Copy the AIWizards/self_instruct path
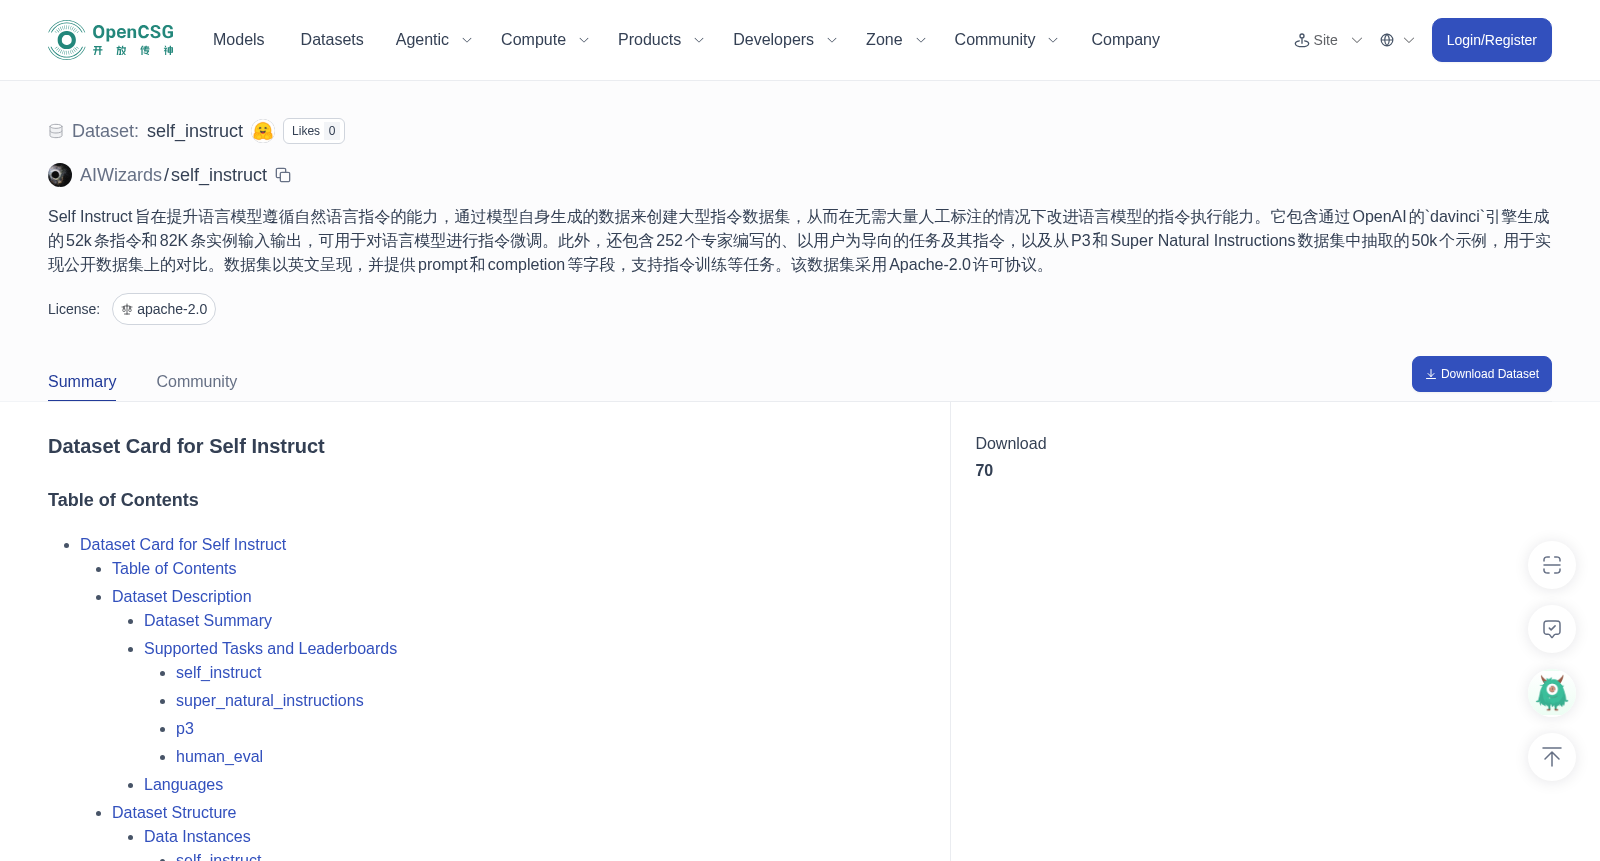 click(x=283, y=175)
